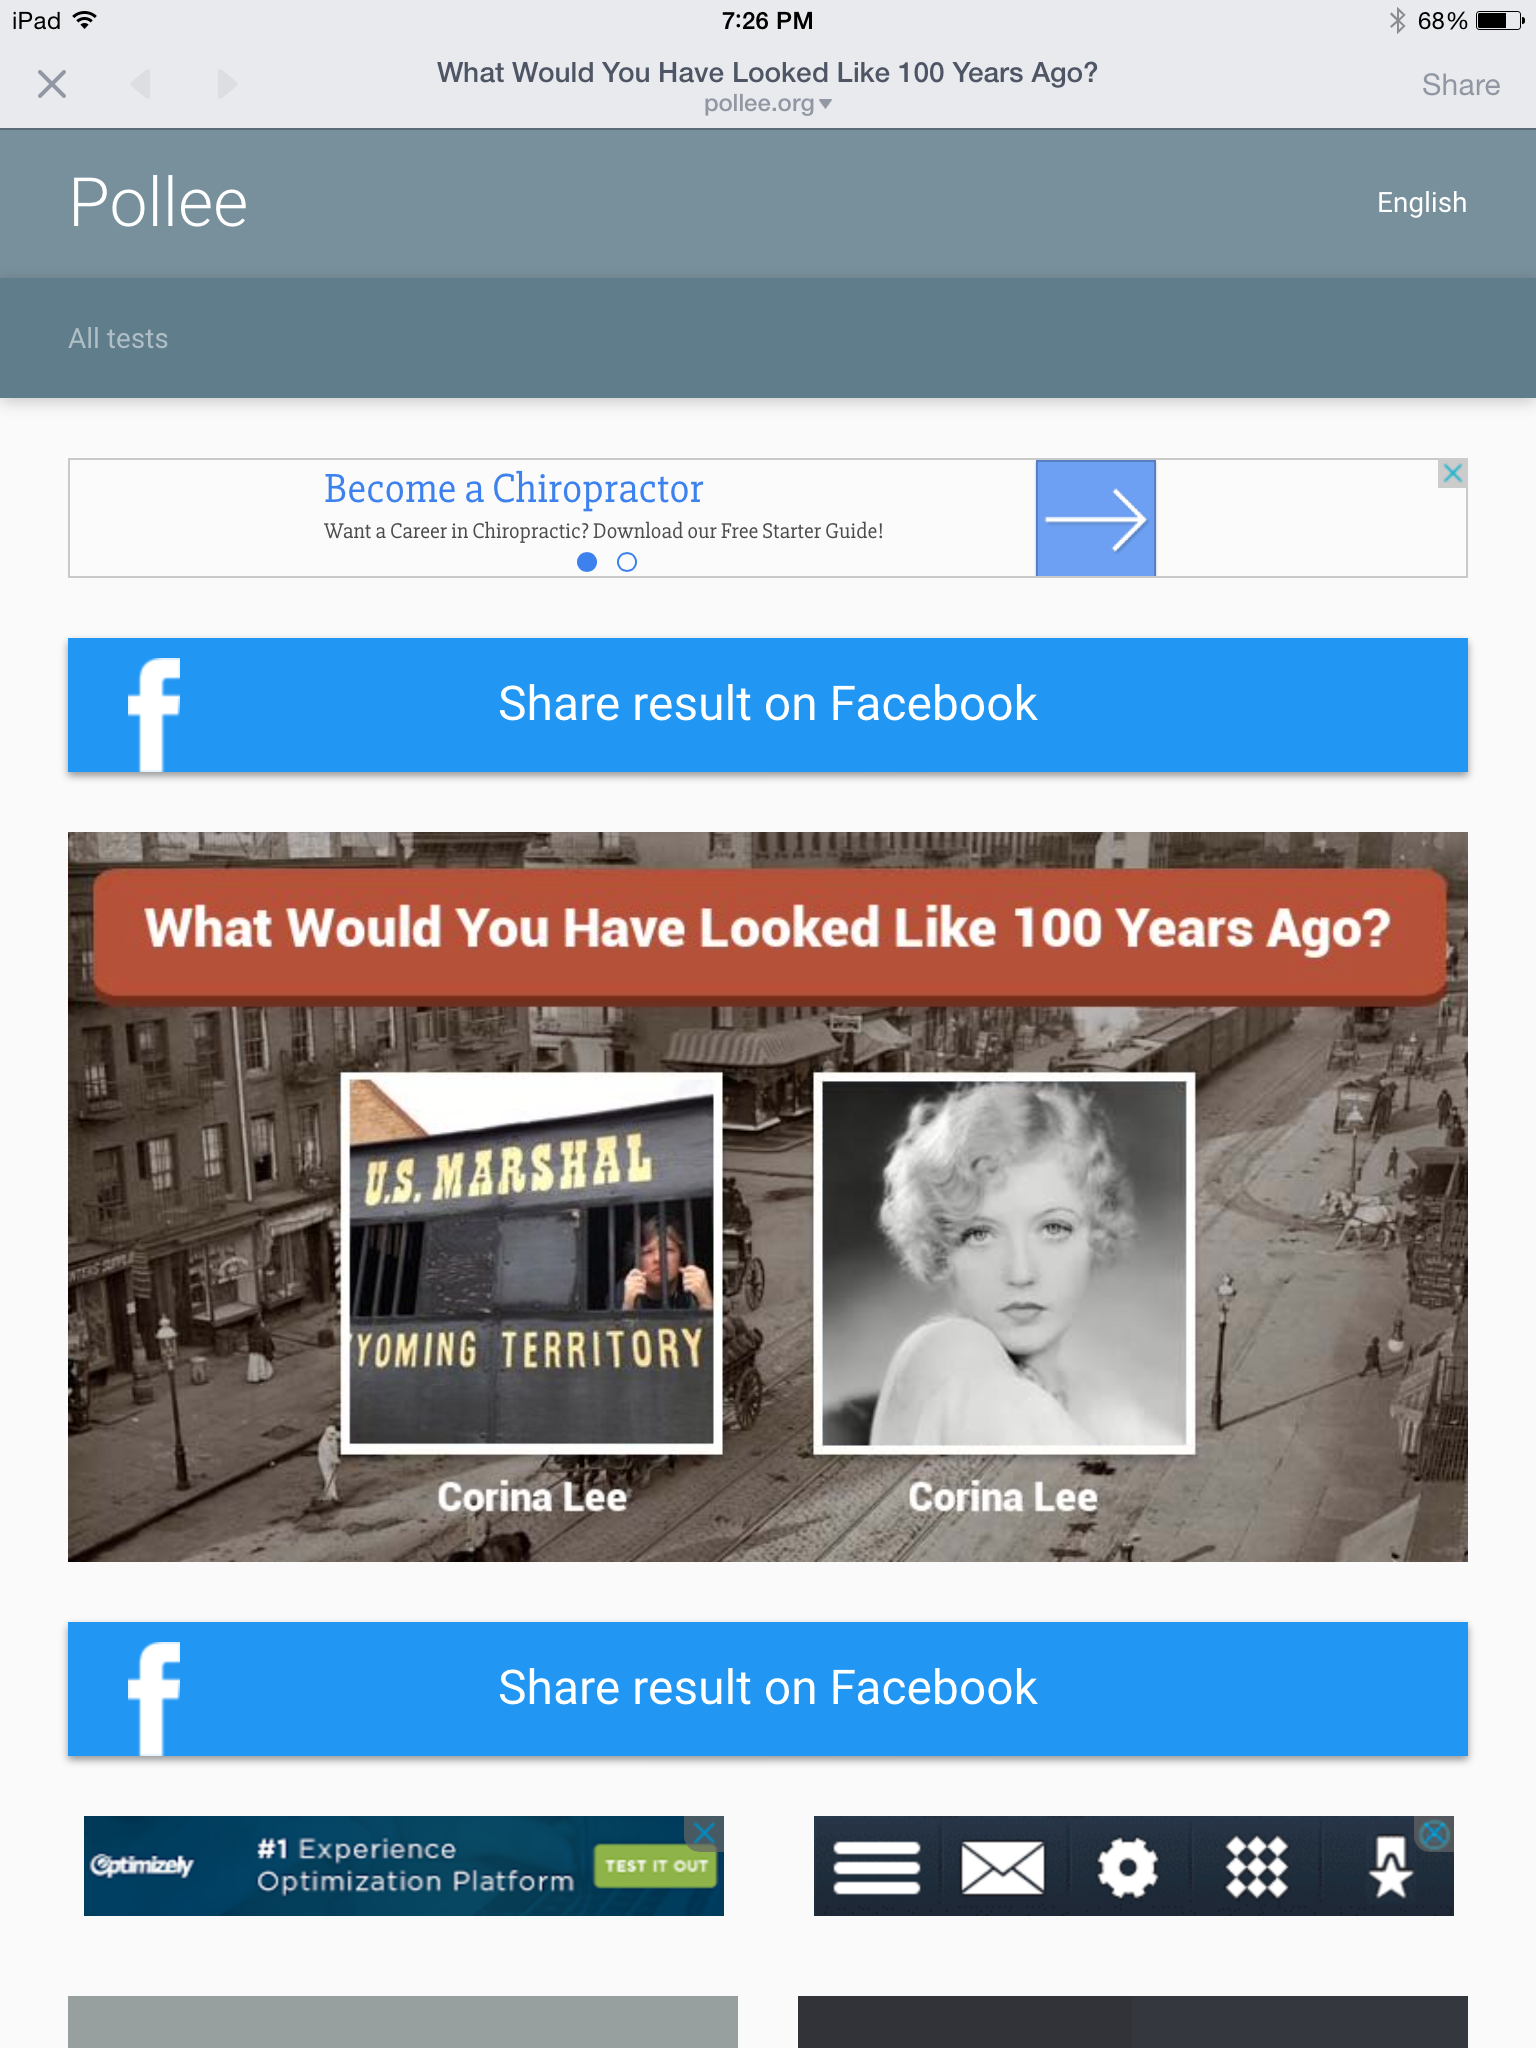1536x2048 pixels.
Task: Close the in-app browser with X
Action: [x=52, y=85]
